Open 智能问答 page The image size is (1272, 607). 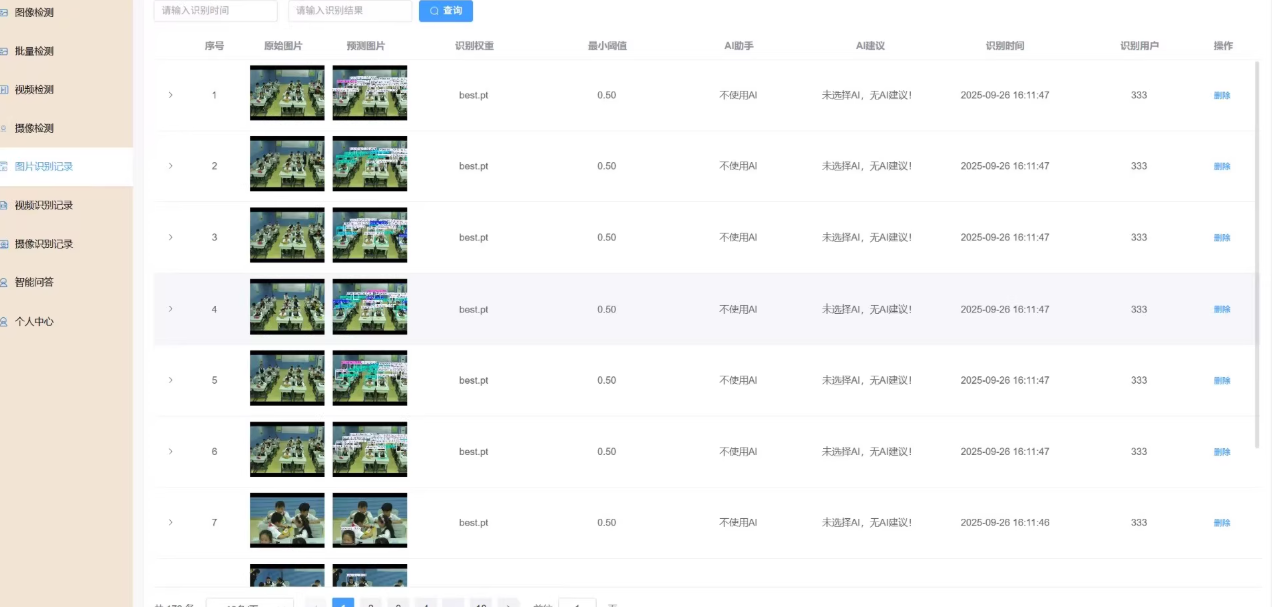coord(34,282)
